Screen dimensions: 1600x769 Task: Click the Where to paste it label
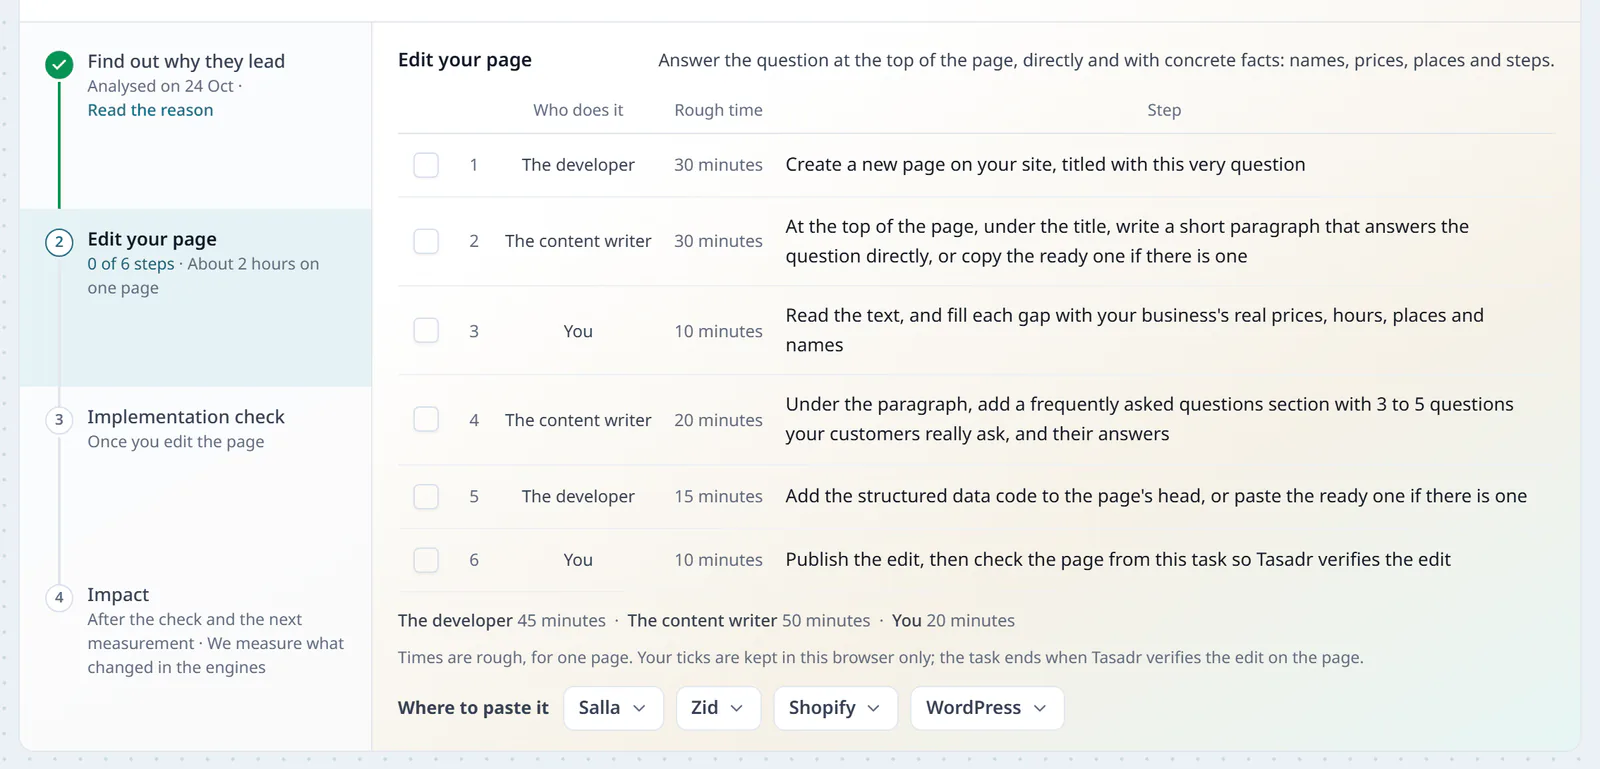pos(473,708)
